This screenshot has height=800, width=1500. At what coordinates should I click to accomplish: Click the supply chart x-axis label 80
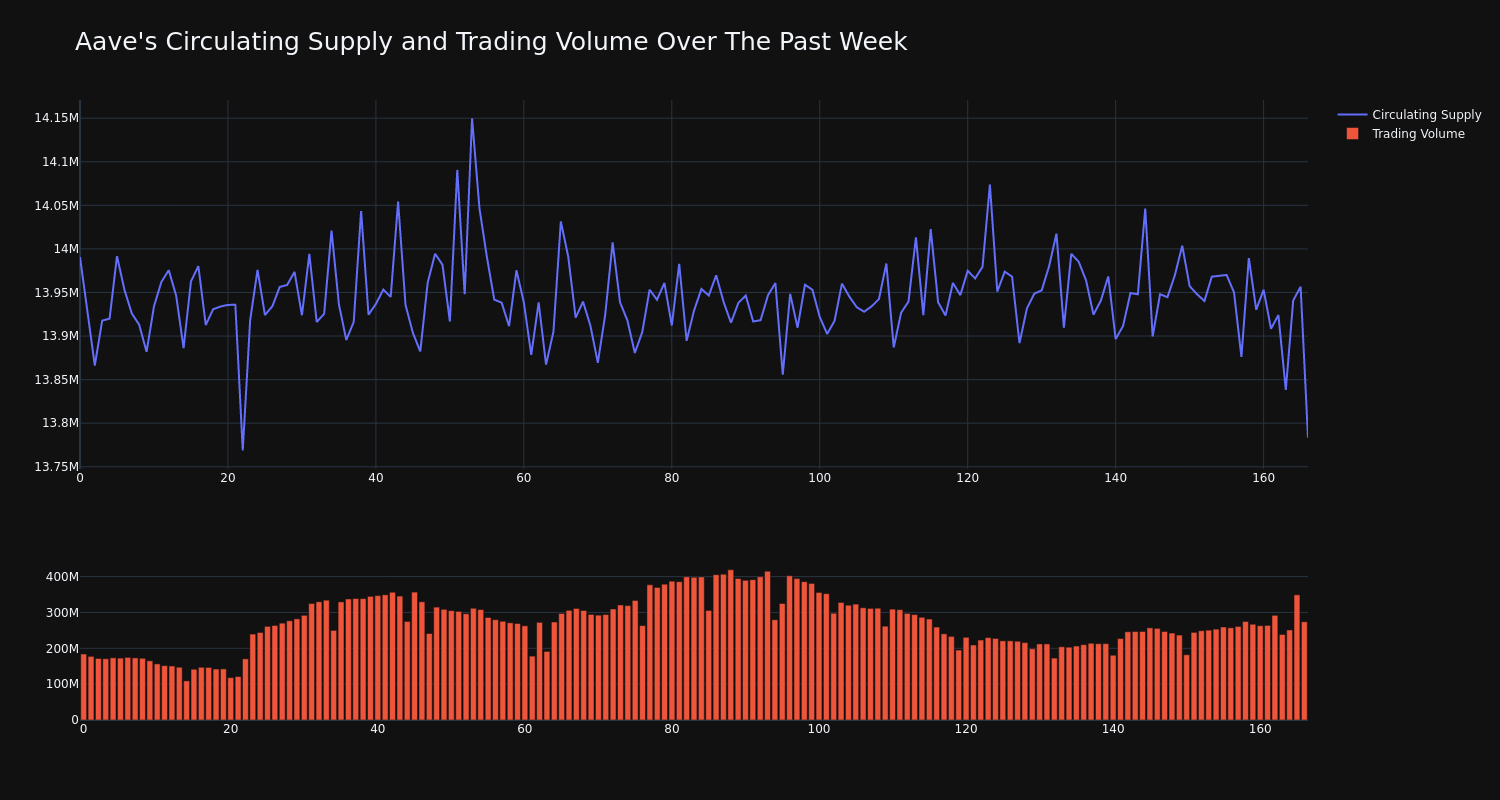[x=672, y=478]
